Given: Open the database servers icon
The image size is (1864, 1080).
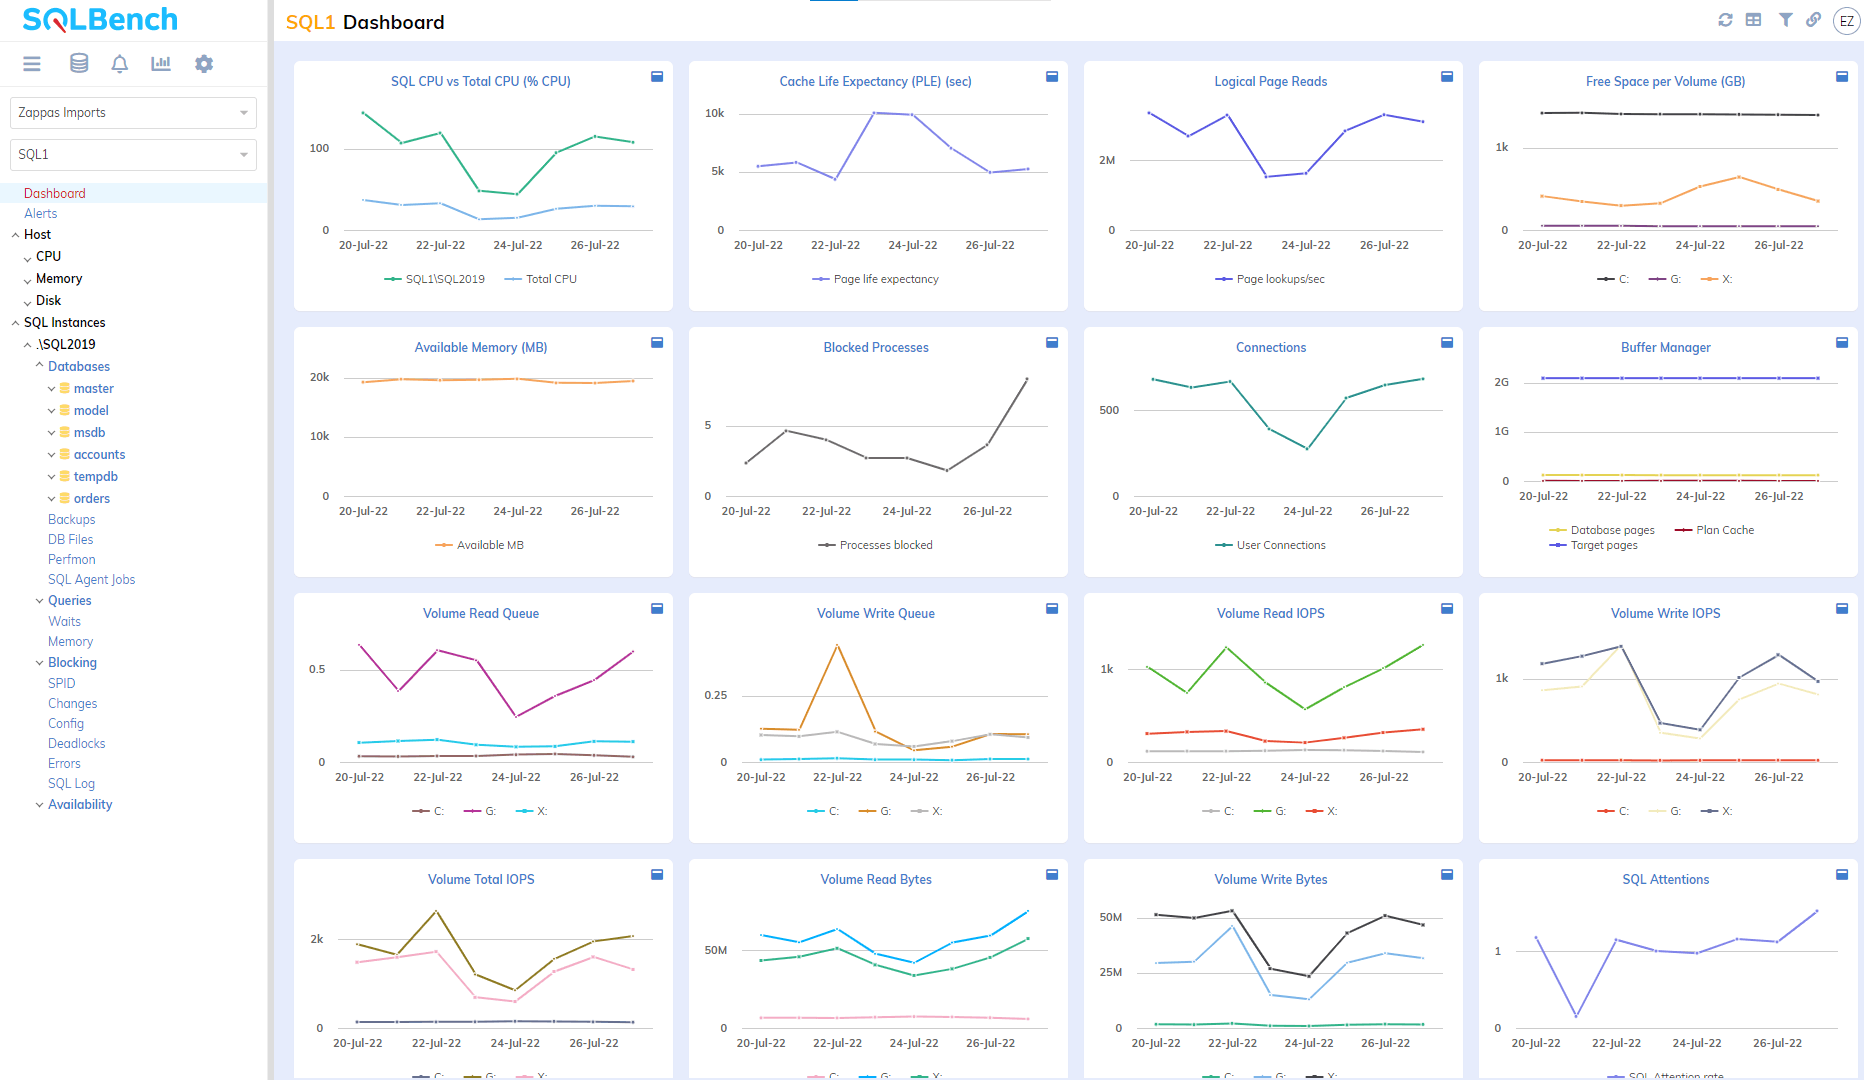Looking at the screenshot, I should pyautogui.click(x=79, y=64).
